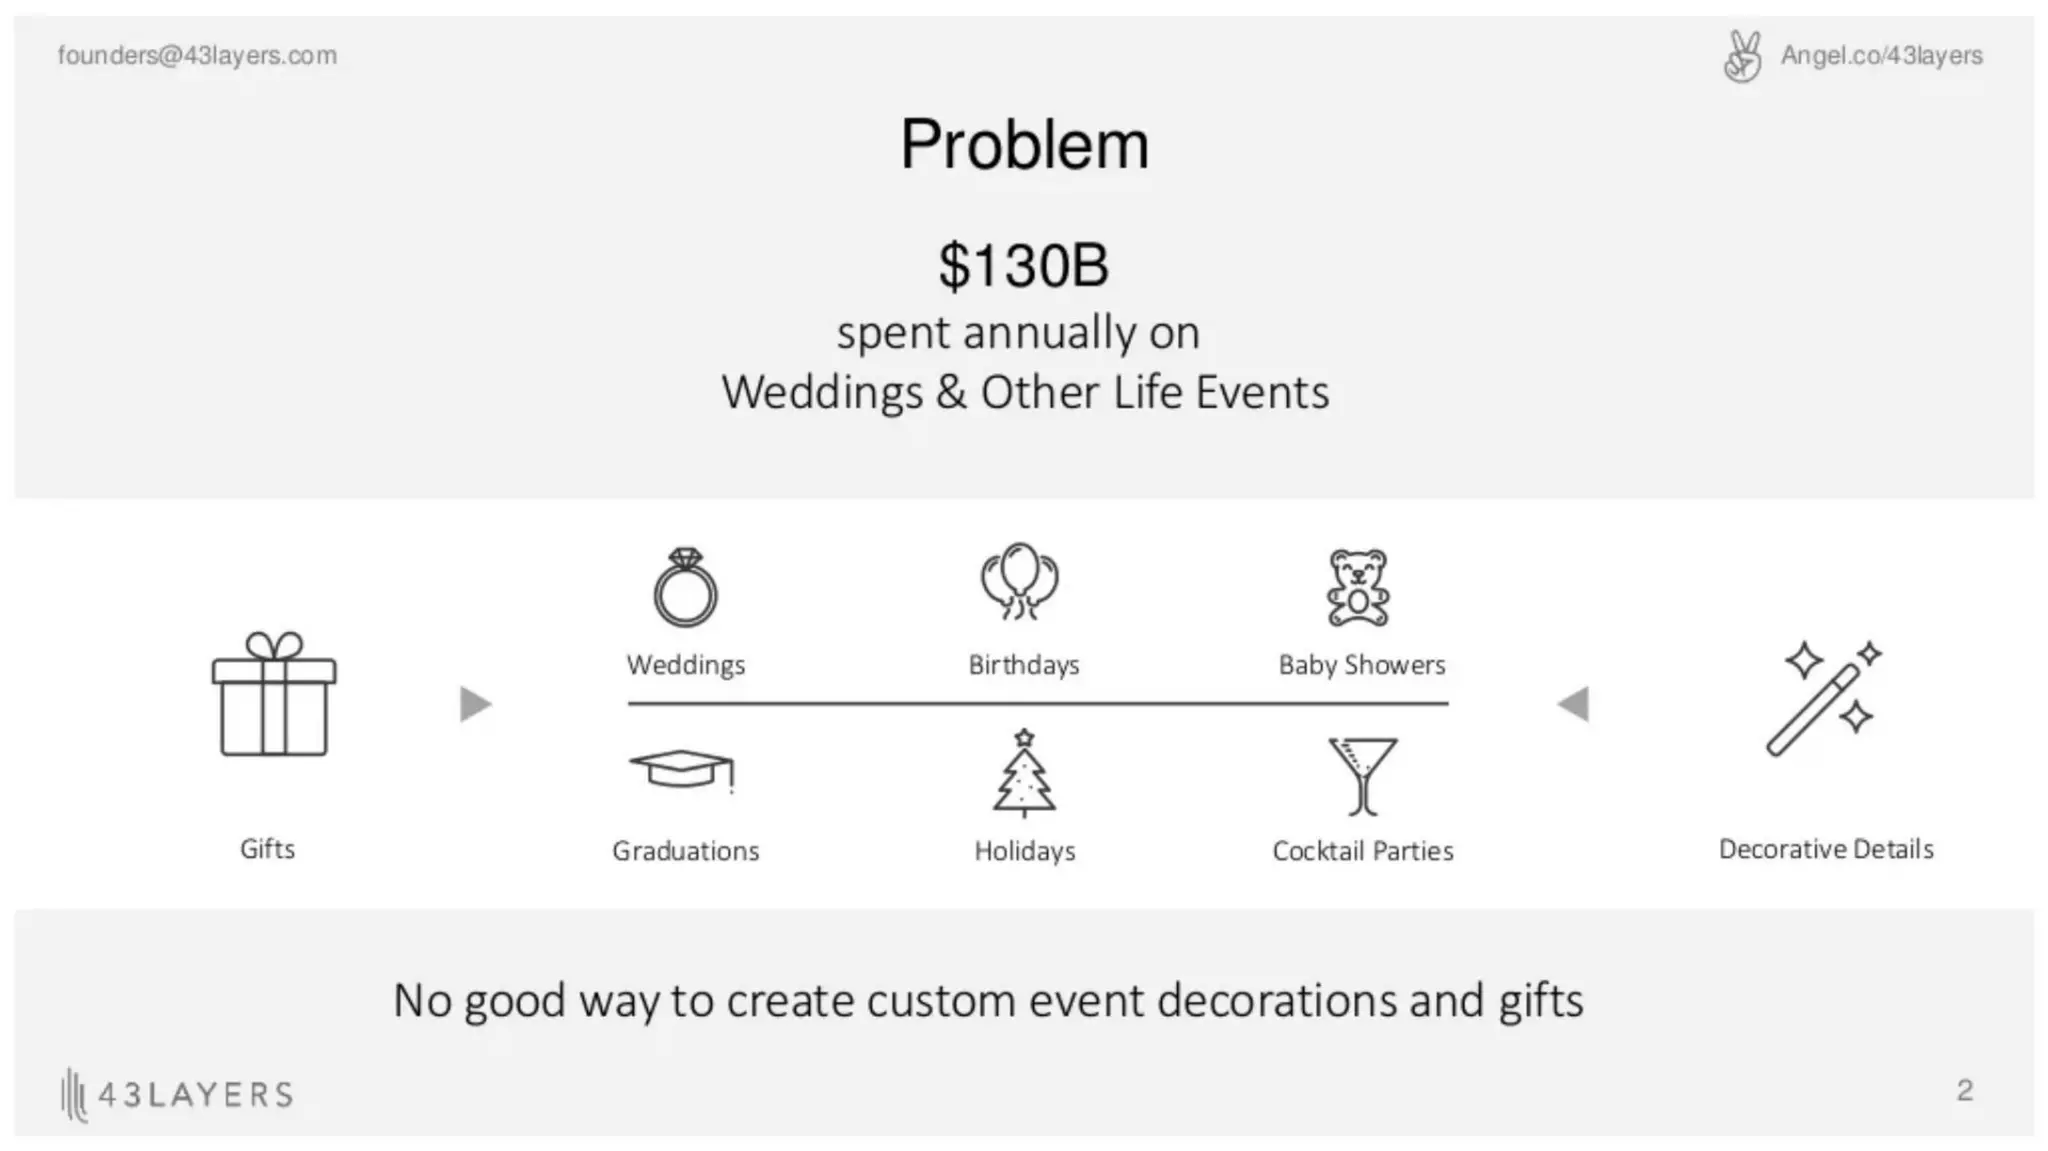Screen dimensions: 2048x1151
Task: Click the AngelList peace hand logo
Action: [1743, 56]
